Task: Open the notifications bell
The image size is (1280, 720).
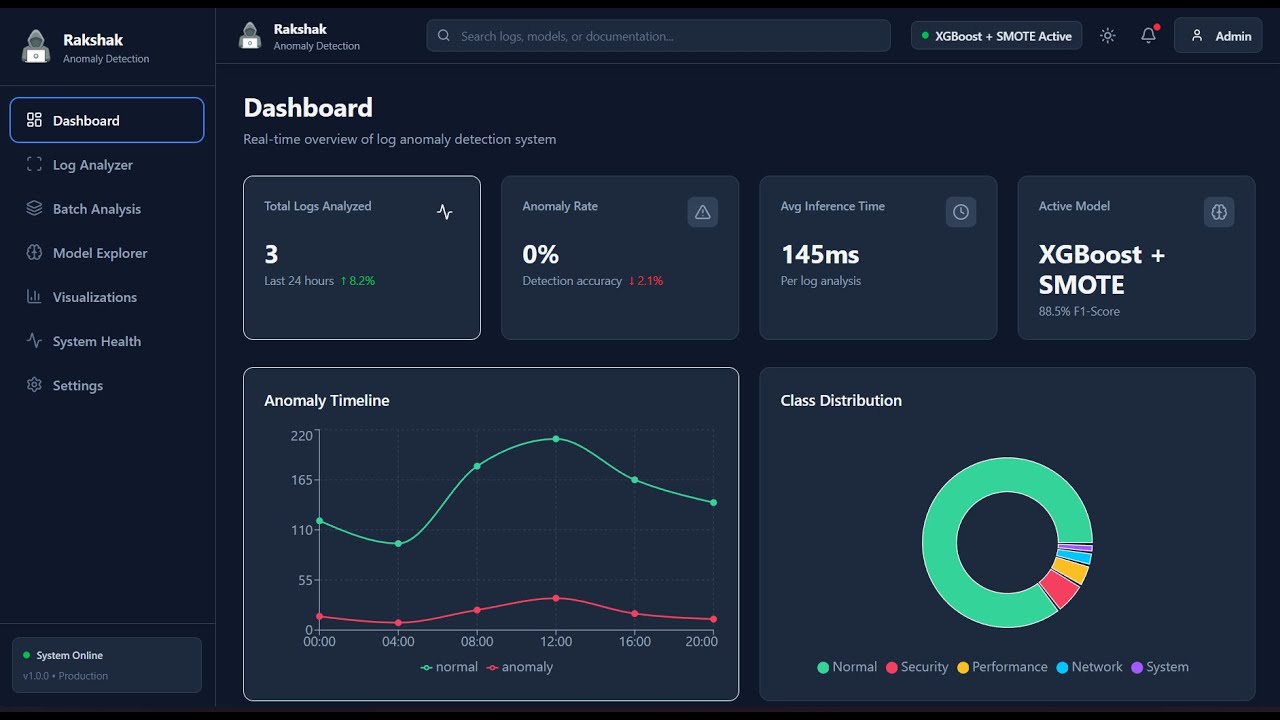Action: pos(1148,36)
